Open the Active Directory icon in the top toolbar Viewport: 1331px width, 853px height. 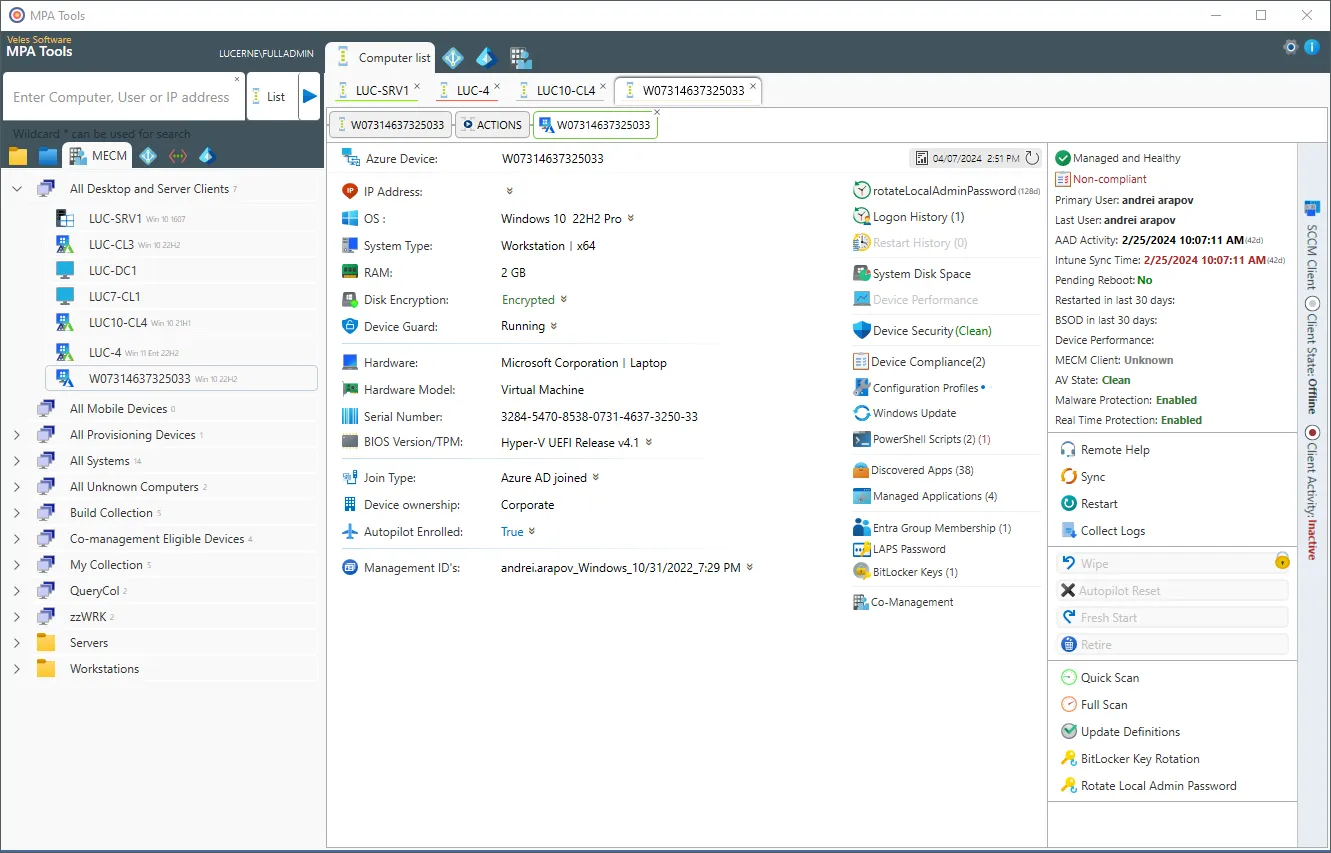(x=452, y=57)
